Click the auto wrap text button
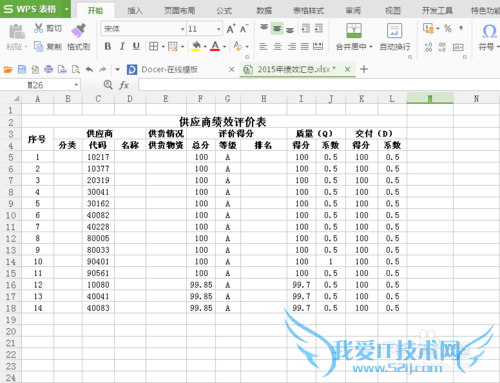The height and width of the screenshot is (383, 500). 395,37
